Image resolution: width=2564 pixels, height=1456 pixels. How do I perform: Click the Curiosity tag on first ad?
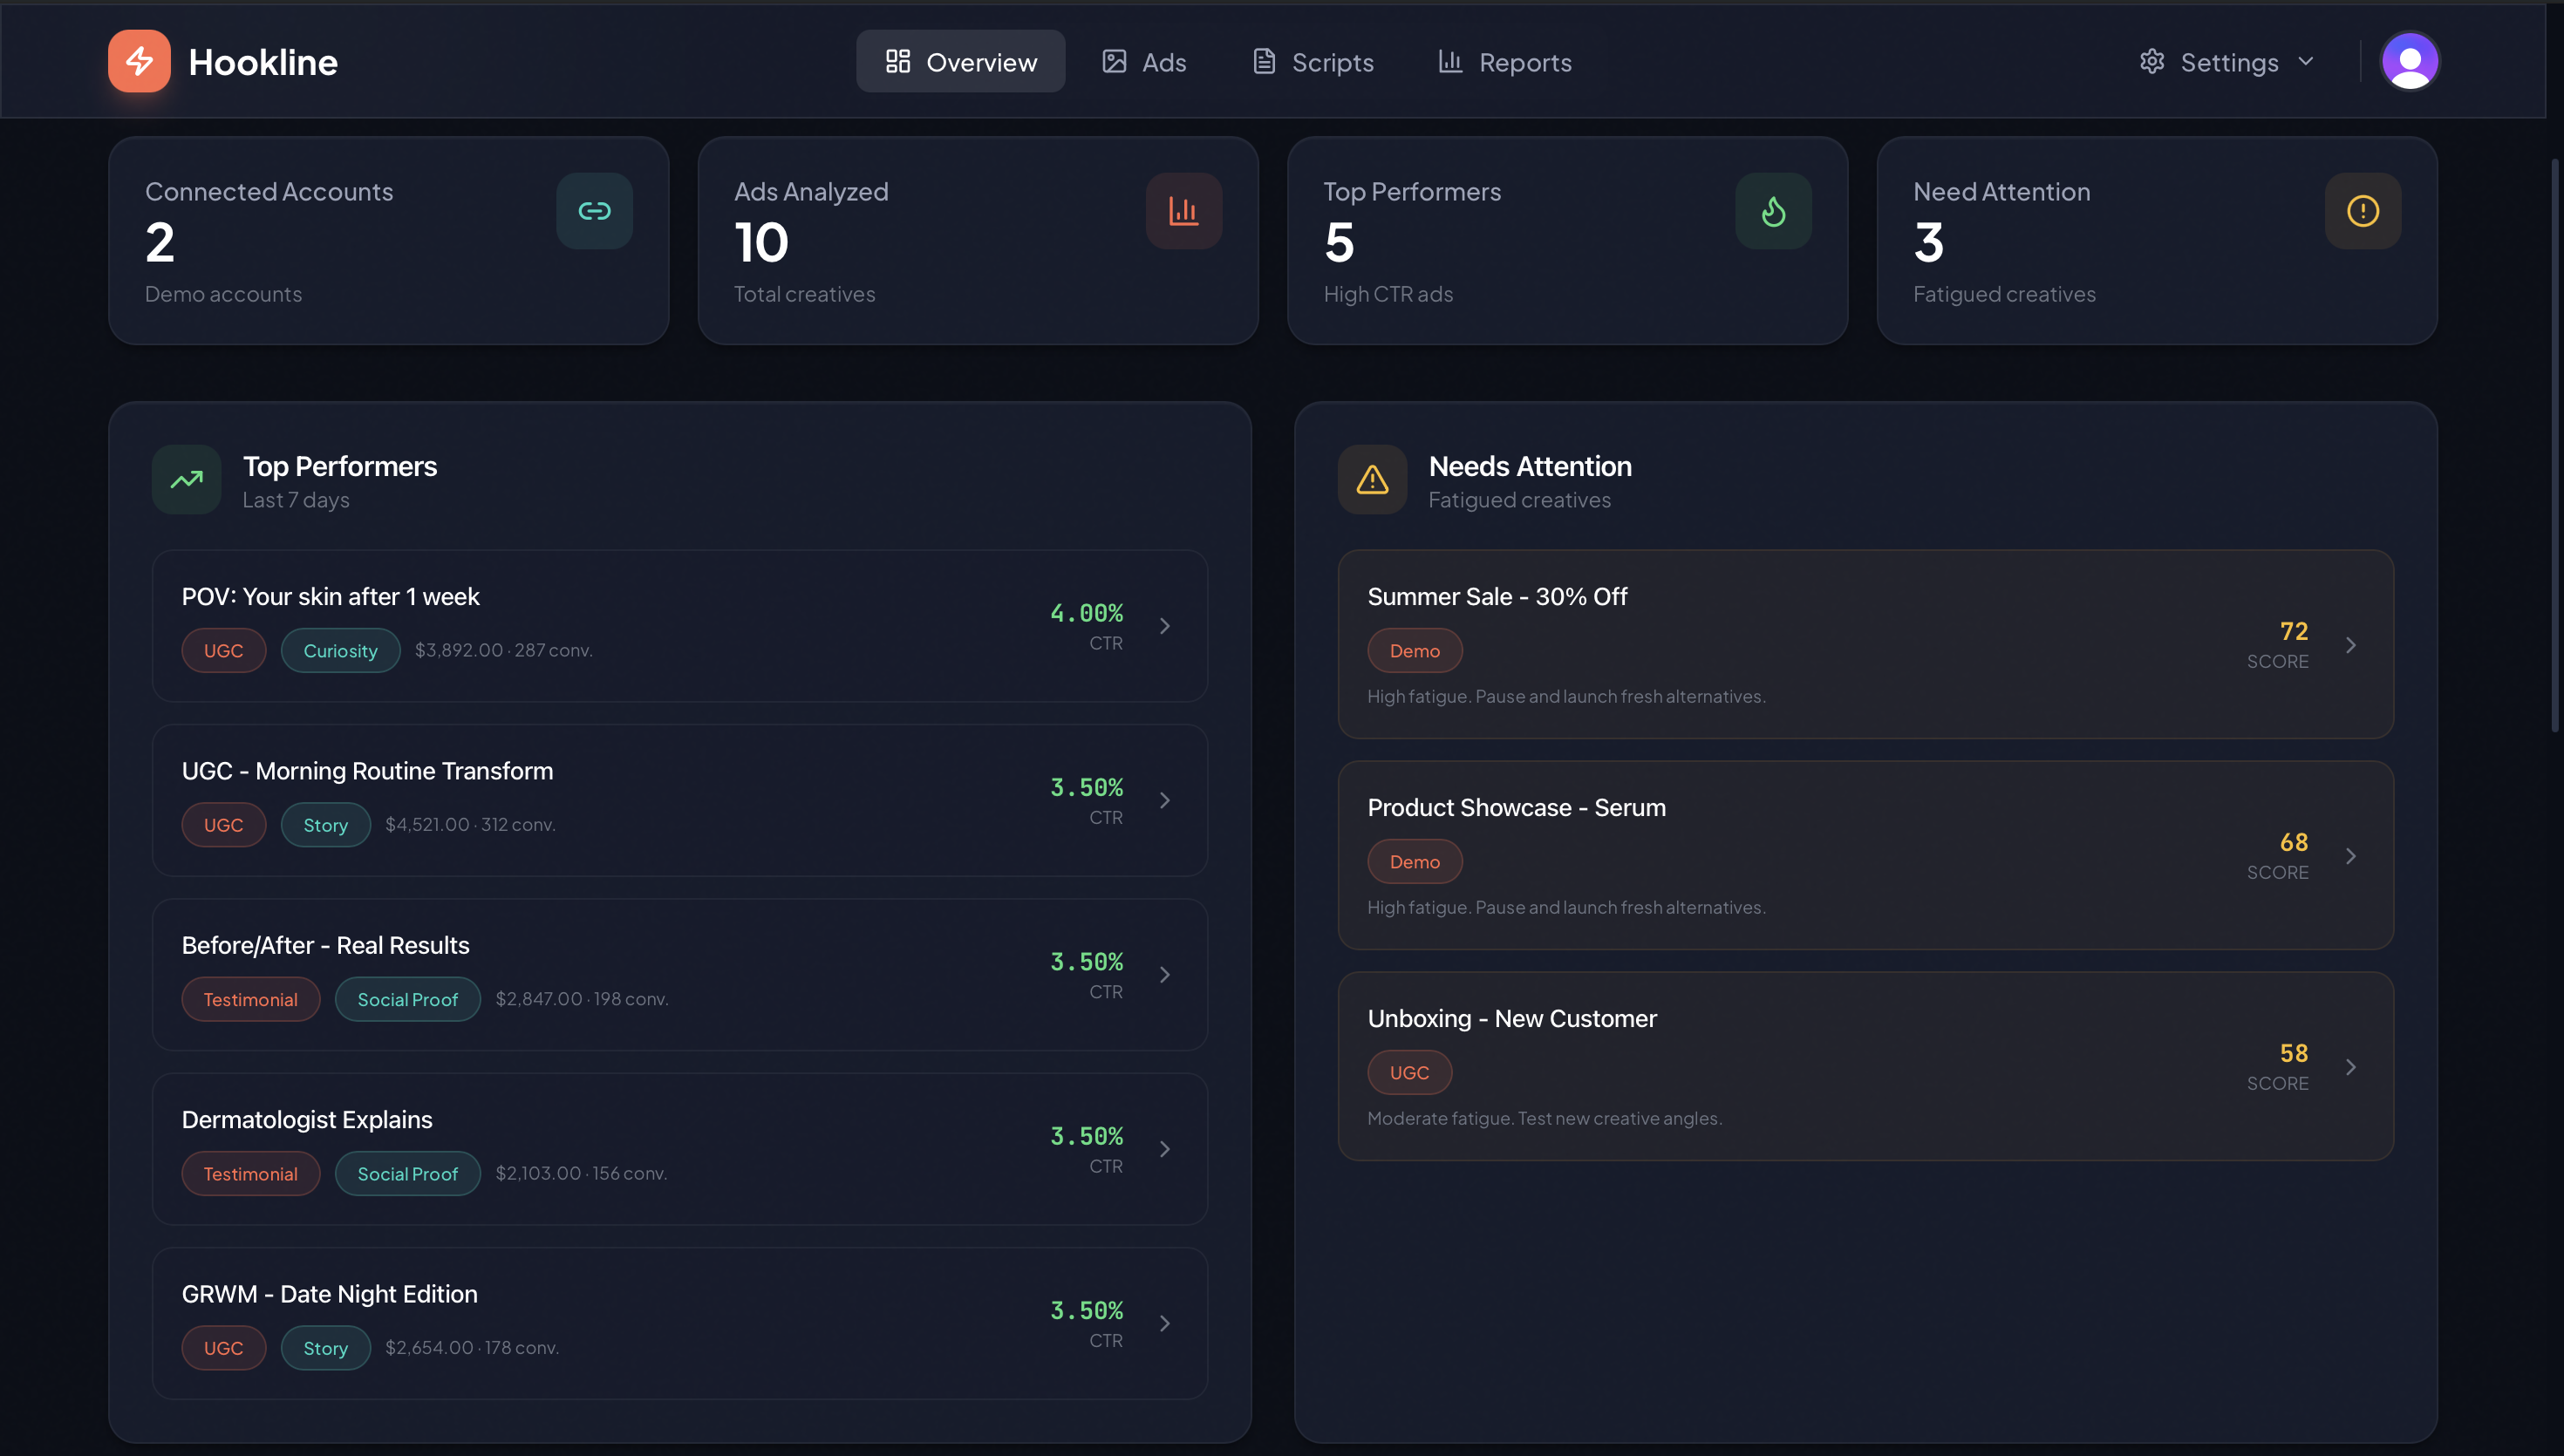(340, 651)
